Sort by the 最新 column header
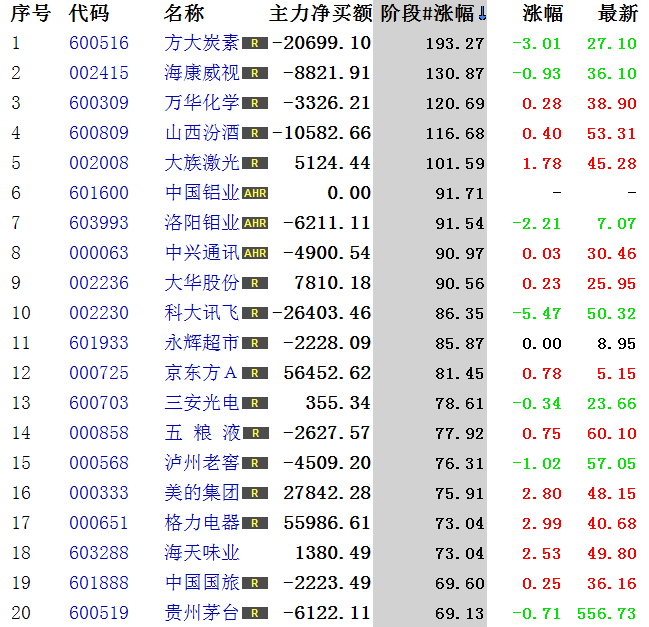 tap(618, 13)
